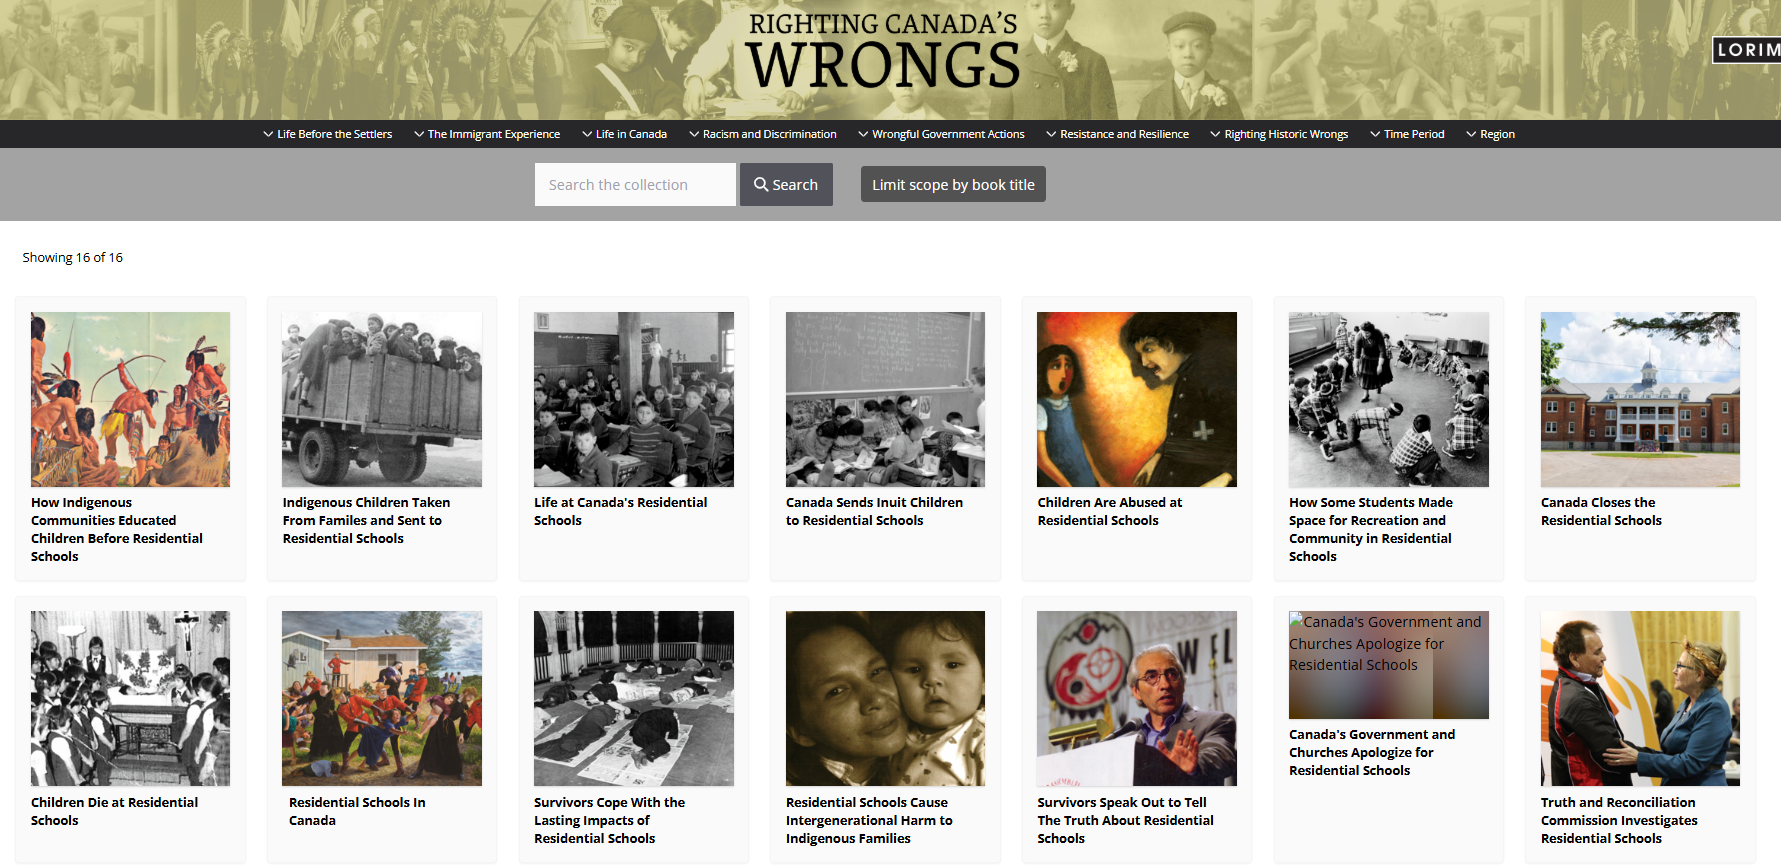
Task: Open the truck photo of Indigenous children taken
Action: click(382, 399)
